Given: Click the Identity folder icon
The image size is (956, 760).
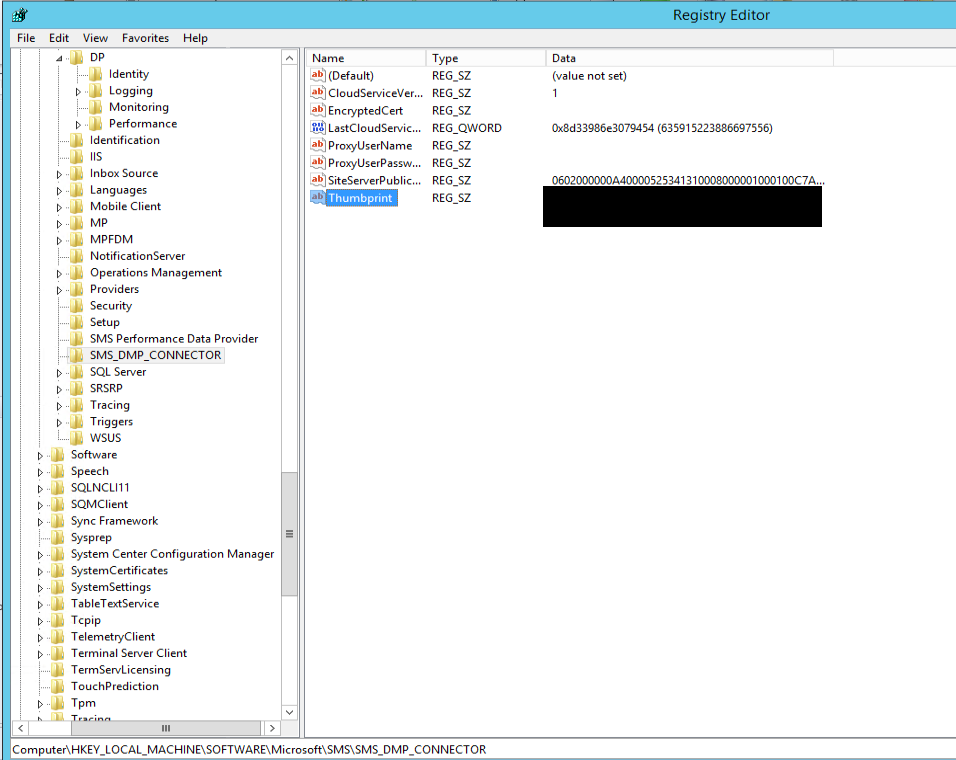Looking at the screenshot, I should (x=96, y=74).
